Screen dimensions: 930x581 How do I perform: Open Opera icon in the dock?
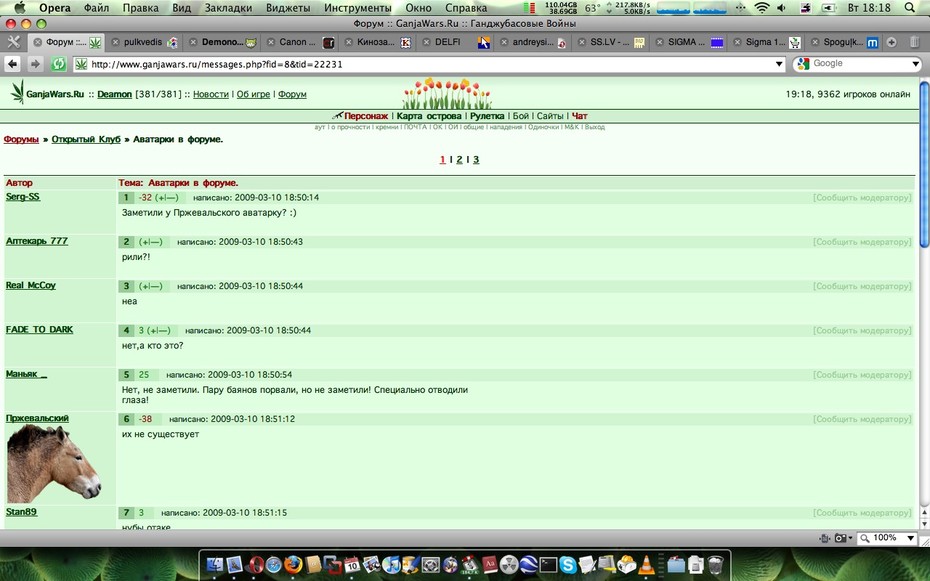[256, 564]
